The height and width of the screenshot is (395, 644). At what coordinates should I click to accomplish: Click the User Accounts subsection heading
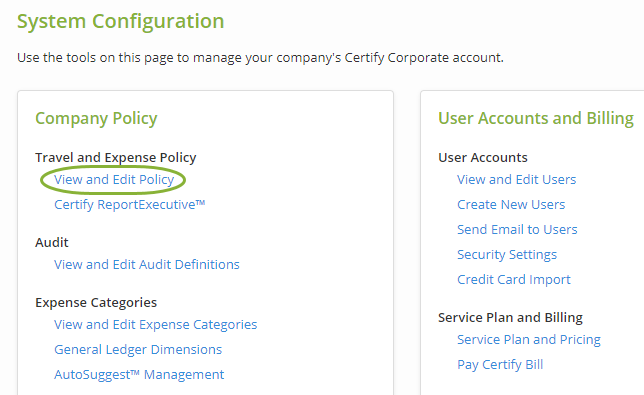(483, 157)
